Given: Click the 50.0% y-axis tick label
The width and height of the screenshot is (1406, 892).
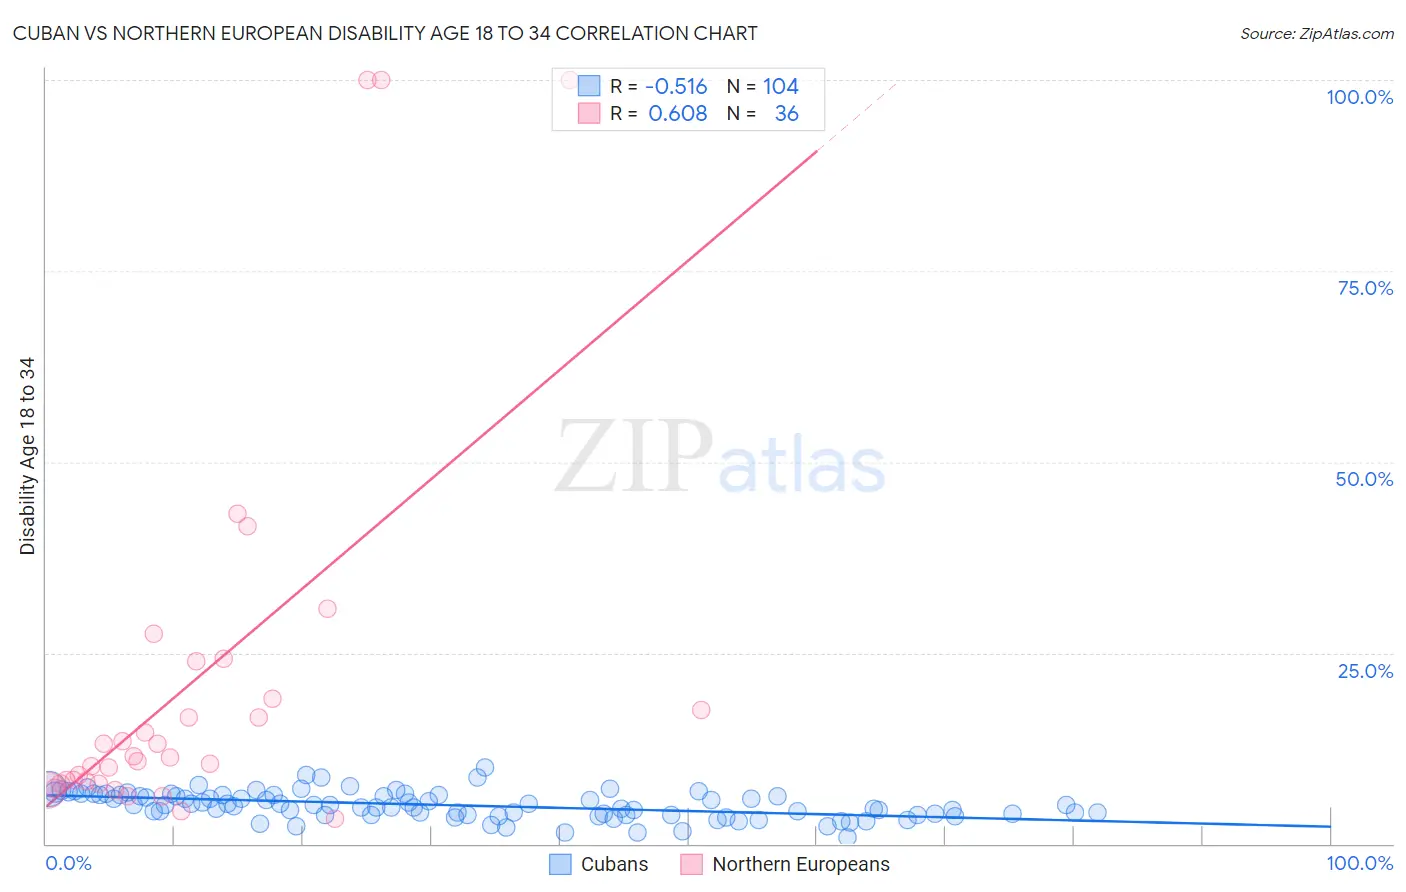Looking at the screenshot, I should coord(1364,479).
